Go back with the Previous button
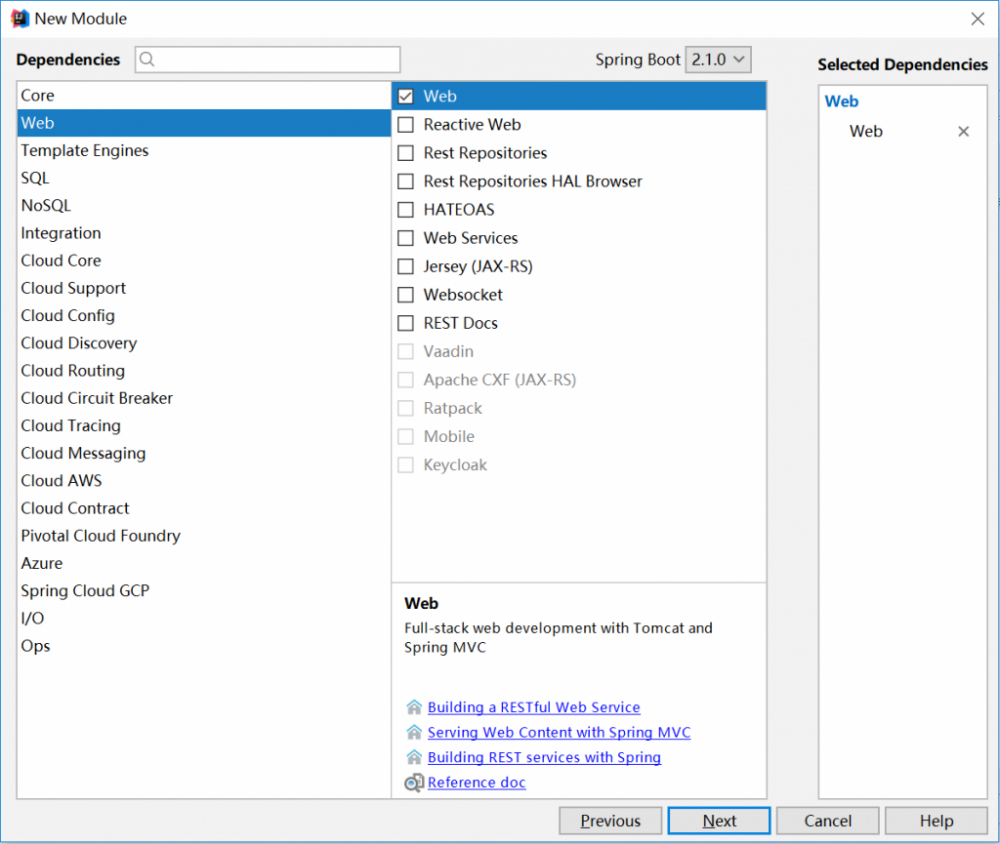 610,821
